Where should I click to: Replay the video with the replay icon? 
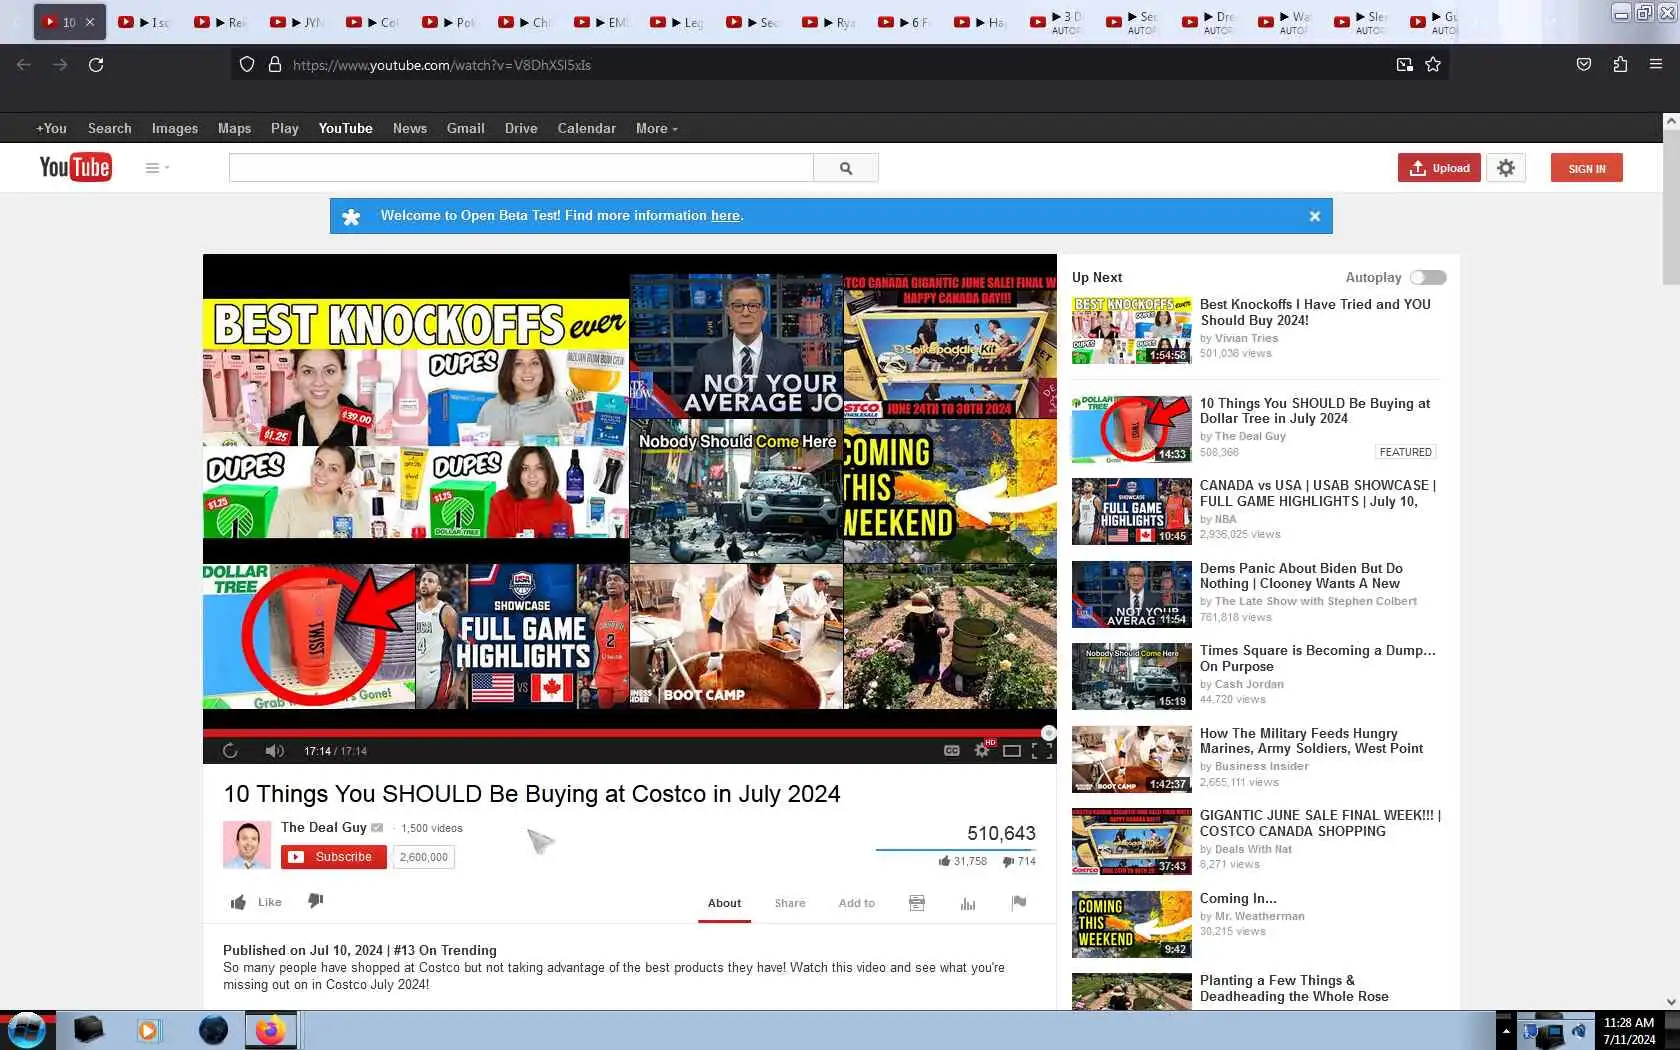pyautogui.click(x=230, y=751)
